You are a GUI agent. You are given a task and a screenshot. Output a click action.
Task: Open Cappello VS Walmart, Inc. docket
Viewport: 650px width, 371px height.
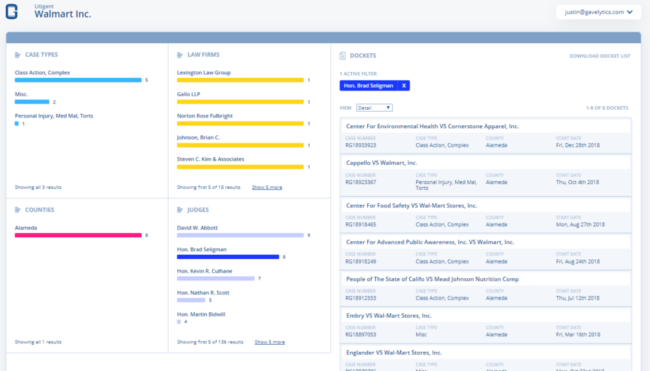point(381,163)
